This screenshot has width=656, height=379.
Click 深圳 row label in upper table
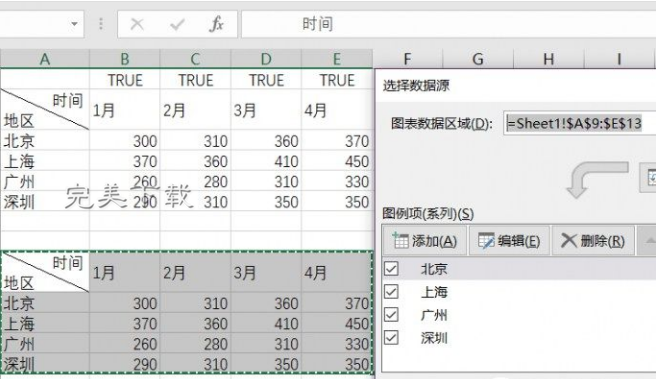pyautogui.click(x=45, y=202)
